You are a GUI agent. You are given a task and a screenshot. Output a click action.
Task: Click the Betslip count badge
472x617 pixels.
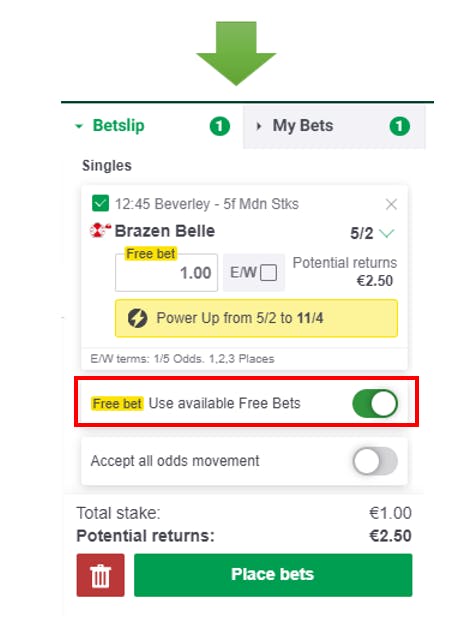tap(219, 126)
